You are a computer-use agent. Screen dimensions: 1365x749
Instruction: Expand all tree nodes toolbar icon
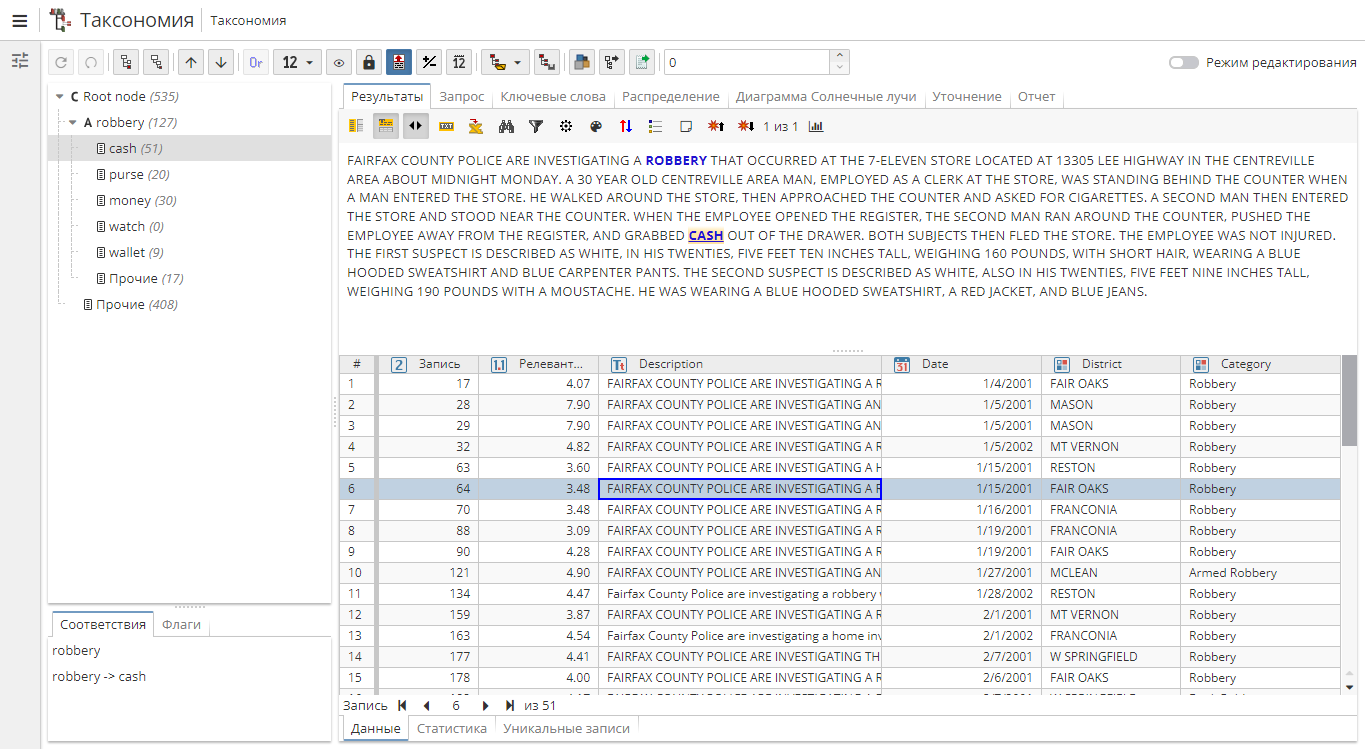126,63
